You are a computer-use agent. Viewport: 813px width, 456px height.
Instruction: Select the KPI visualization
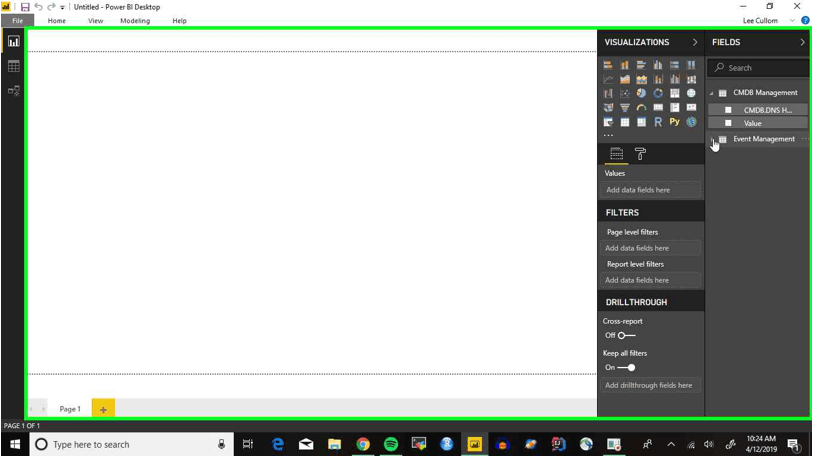point(691,107)
